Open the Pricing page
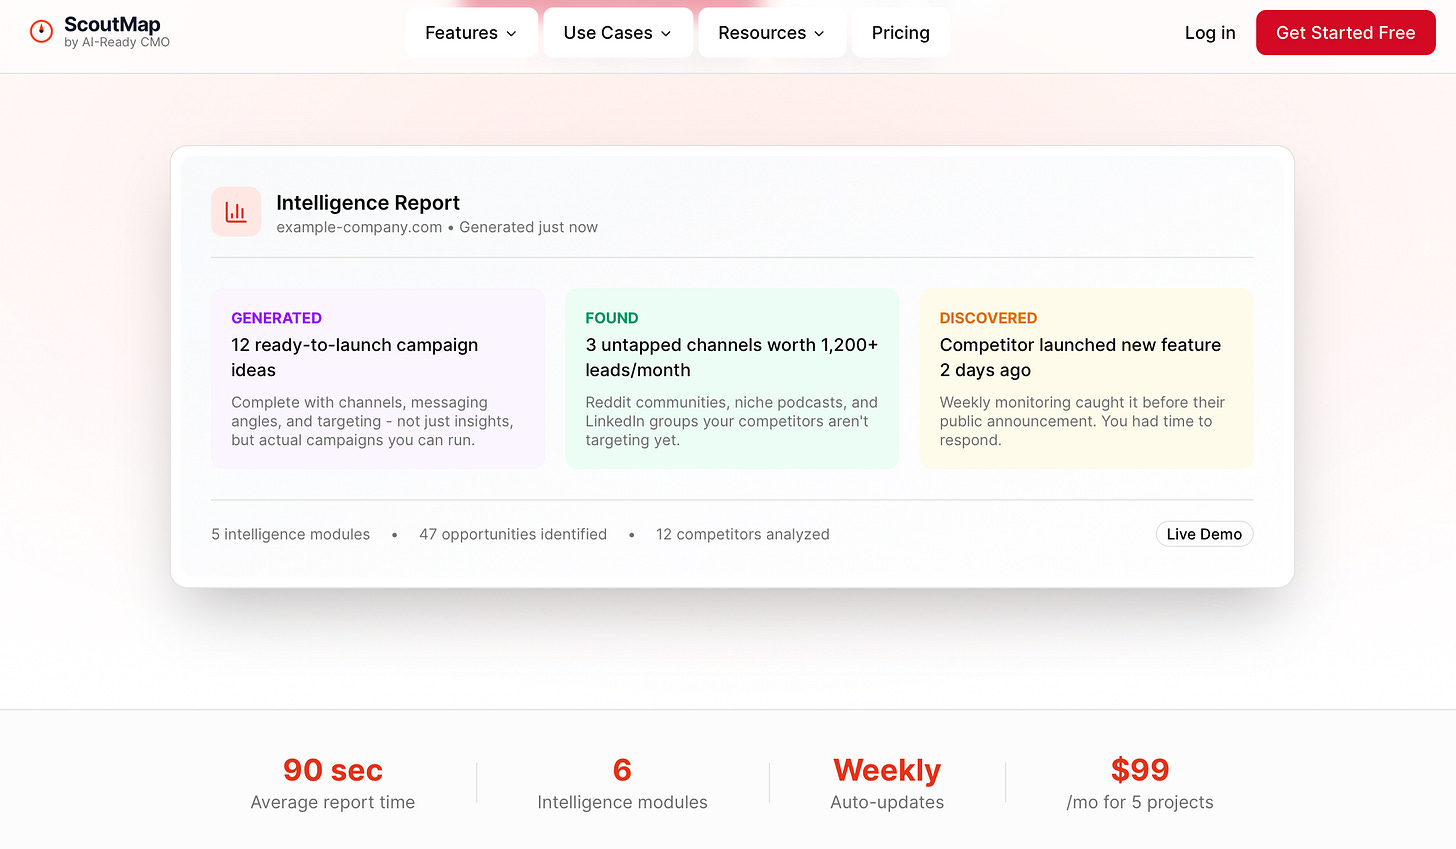The width and height of the screenshot is (1456, 849). pyautogui.click(x=901, y=33)
